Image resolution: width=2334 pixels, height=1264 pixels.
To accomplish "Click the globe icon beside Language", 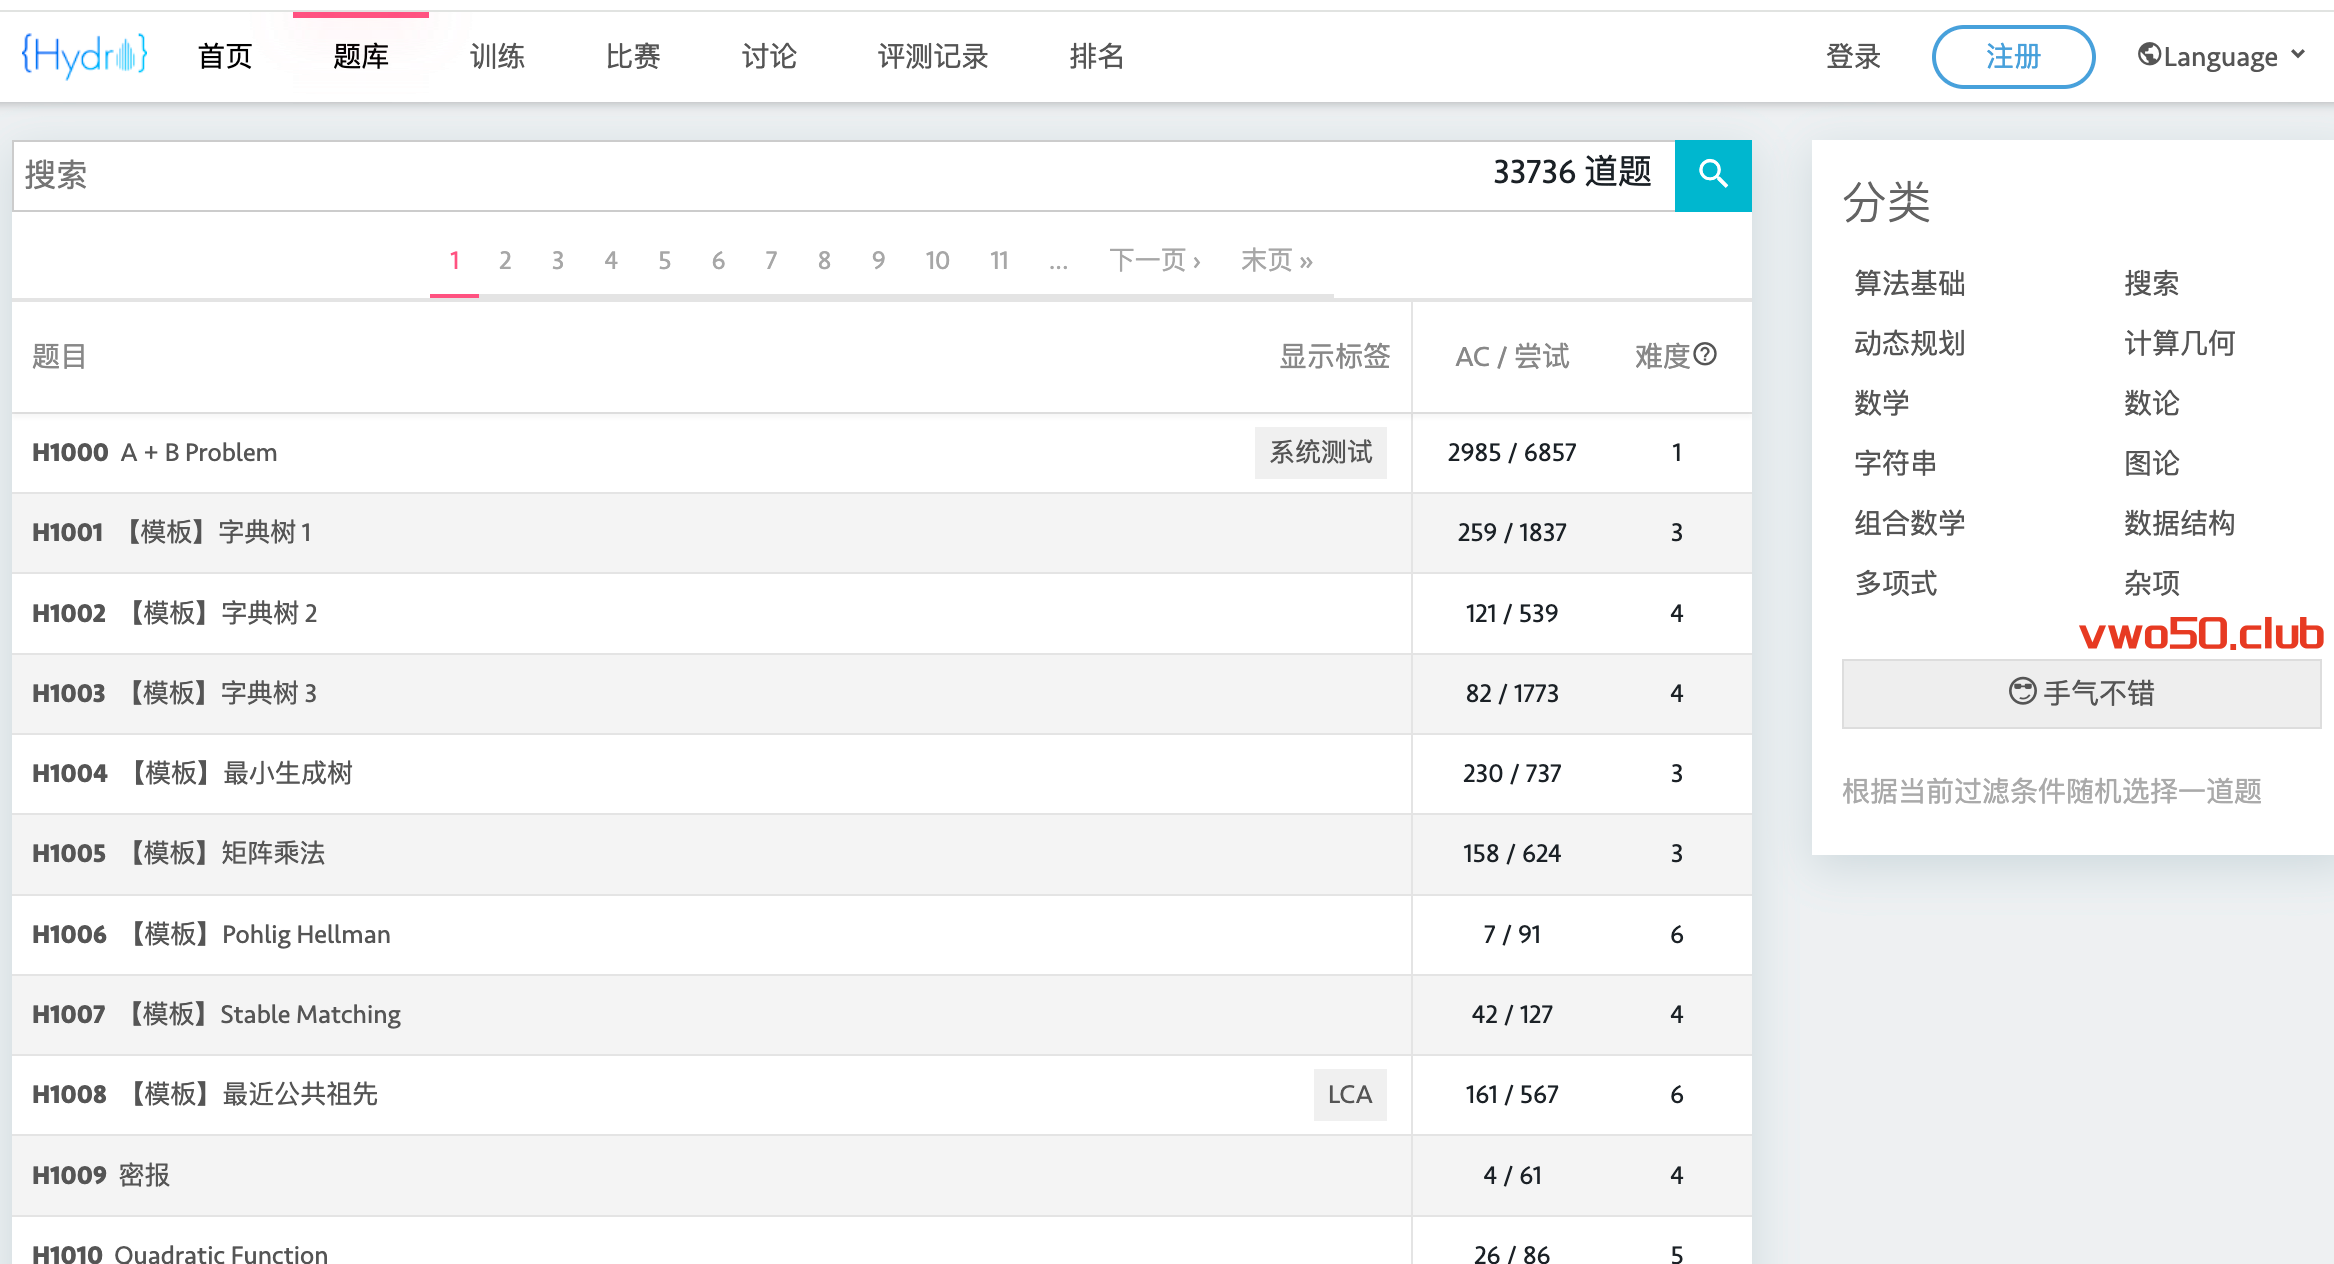I will 2148,55.
